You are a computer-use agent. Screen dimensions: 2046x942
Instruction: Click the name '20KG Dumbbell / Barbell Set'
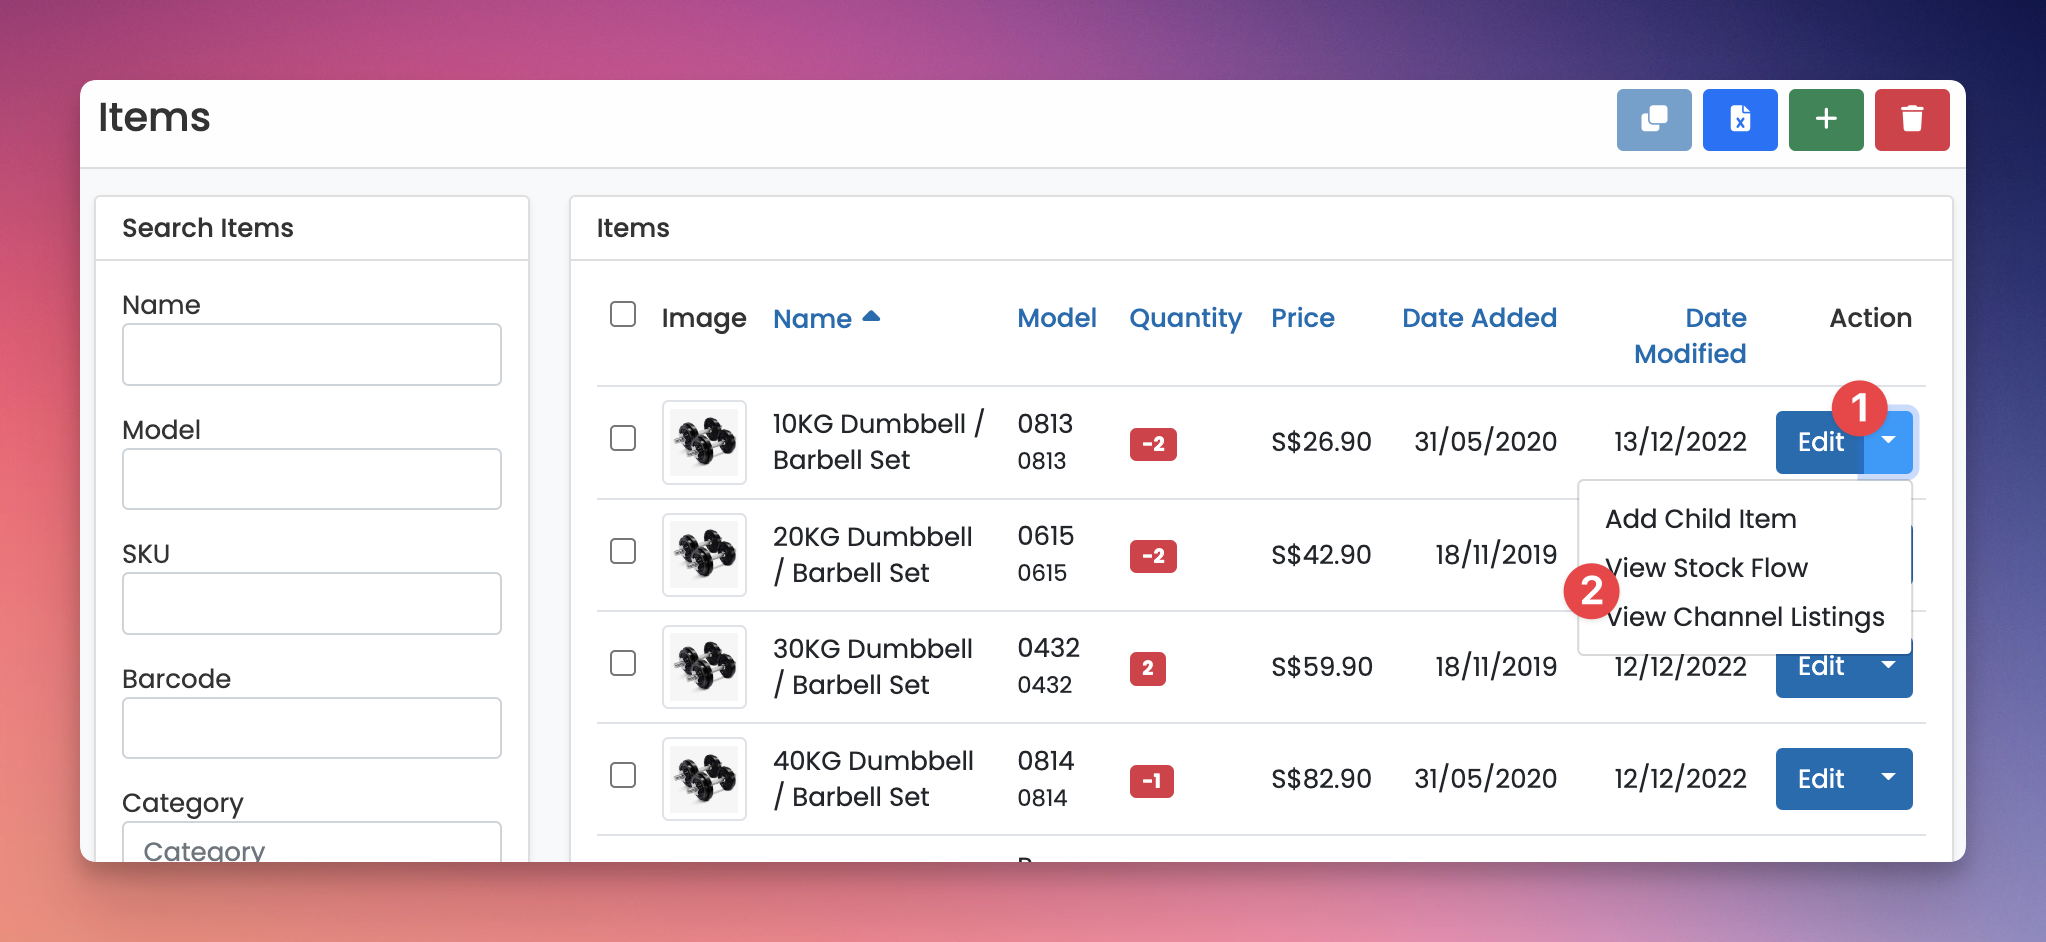coord(873,555)
